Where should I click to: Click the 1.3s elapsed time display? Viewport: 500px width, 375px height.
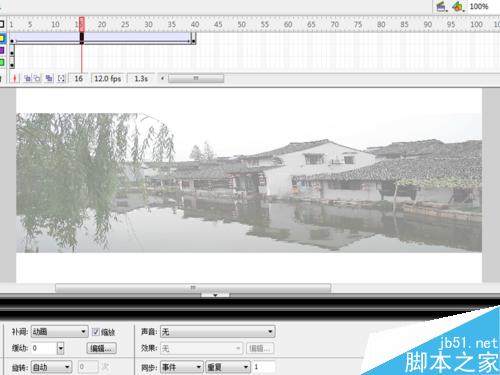click(141, 79)
